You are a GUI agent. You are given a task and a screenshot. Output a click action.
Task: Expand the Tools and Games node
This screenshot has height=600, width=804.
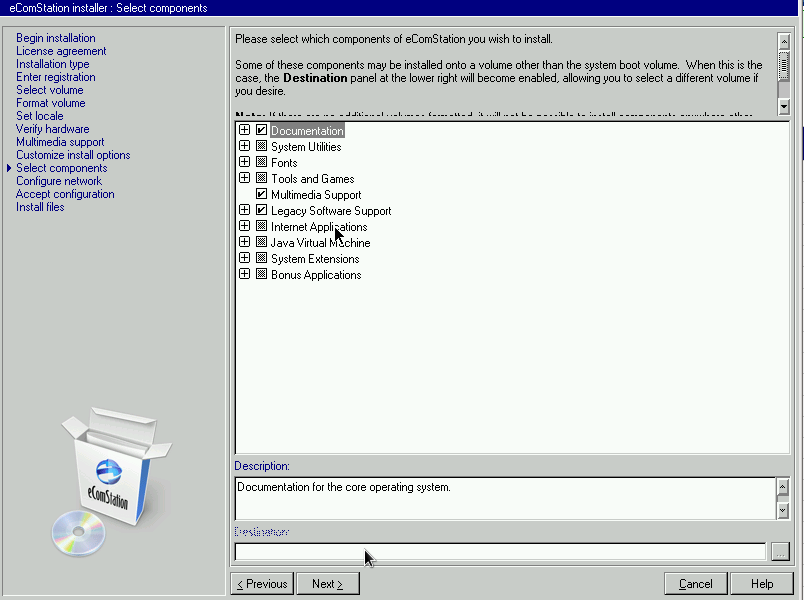pyautogui.click(x=245, y=178)
